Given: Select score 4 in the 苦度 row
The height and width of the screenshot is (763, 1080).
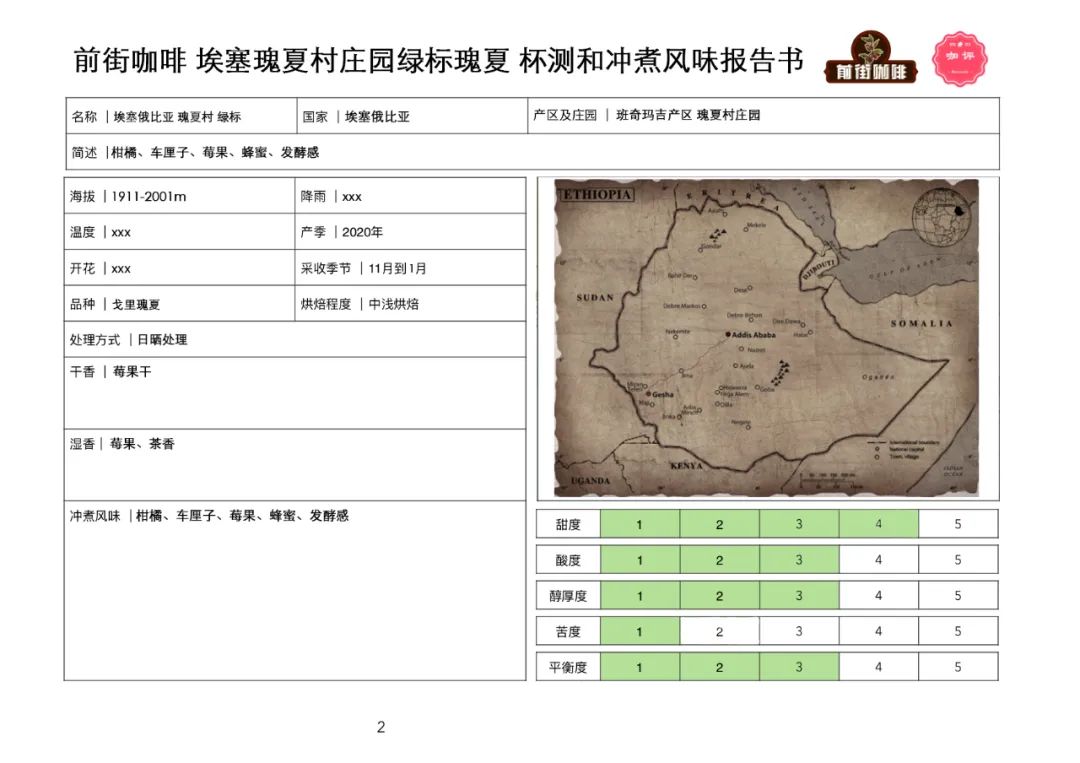Looking at the screenshot, I should point(878,631).
